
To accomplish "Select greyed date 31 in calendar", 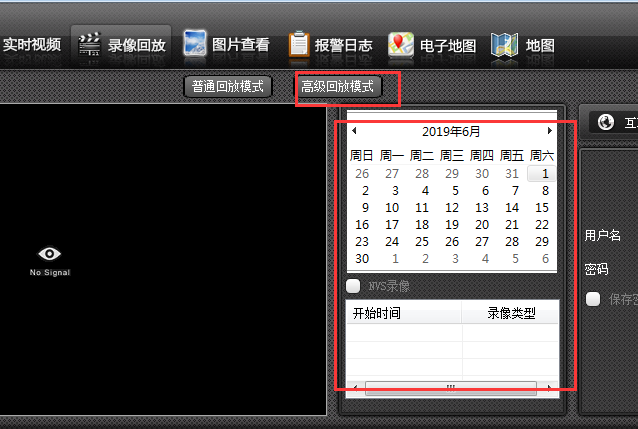I will (512, 174).
